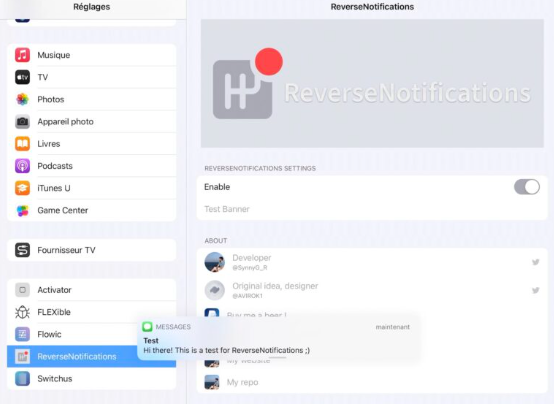Select Fournisseur TV in the sidebar
The width and height of the screenshot is (554, 406).
coord(92,250)
